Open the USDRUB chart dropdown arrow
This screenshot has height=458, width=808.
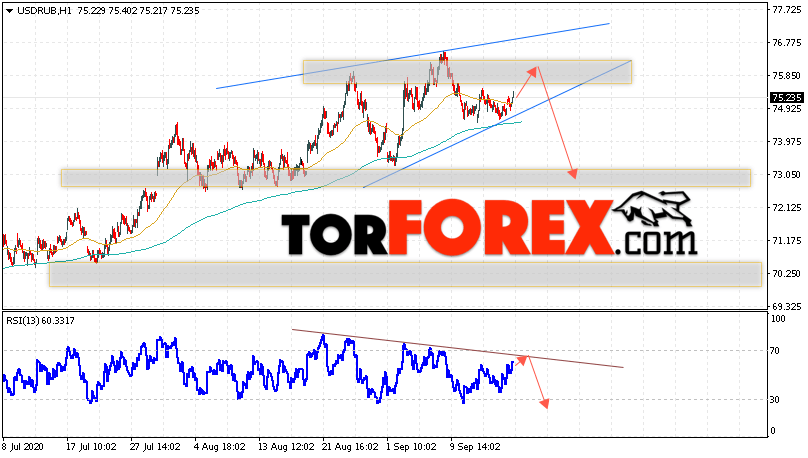9,11
